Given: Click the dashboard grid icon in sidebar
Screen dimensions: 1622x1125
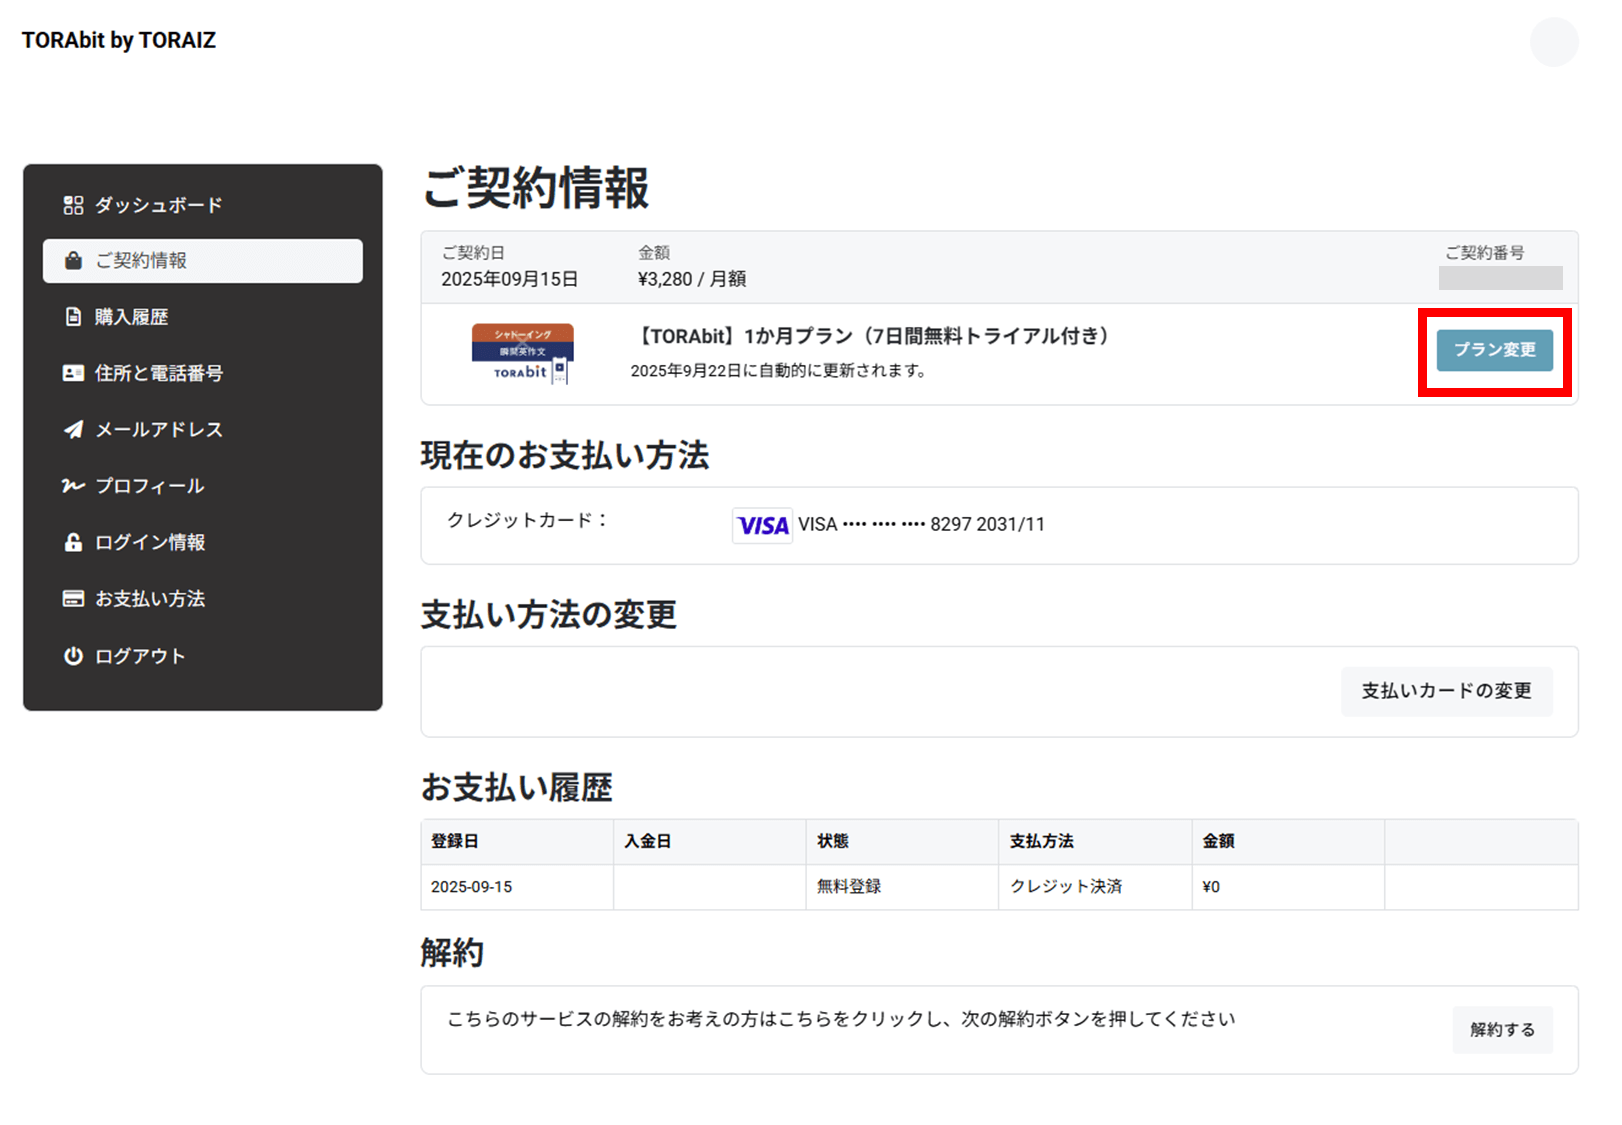Looking at the screenshot, I should (73, 205).
